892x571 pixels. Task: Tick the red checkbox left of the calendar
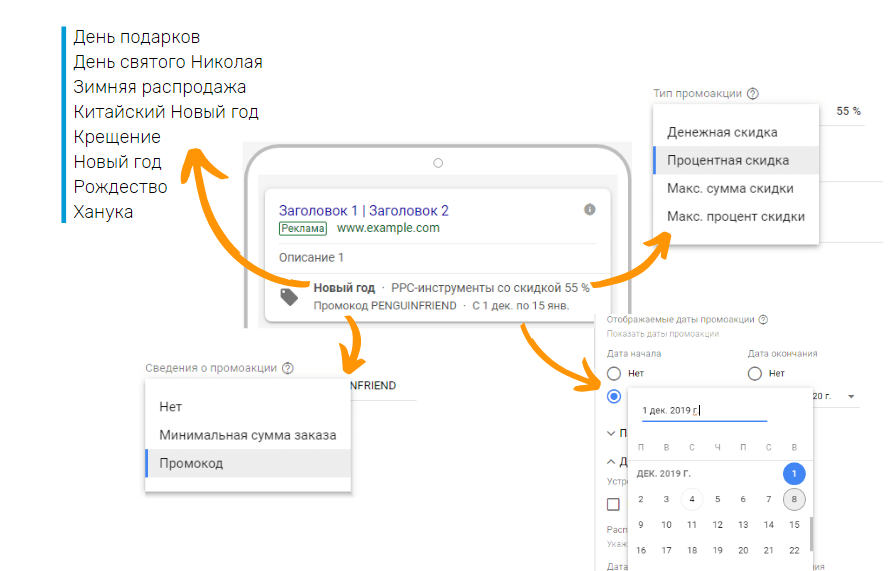(x=614, y=504)
